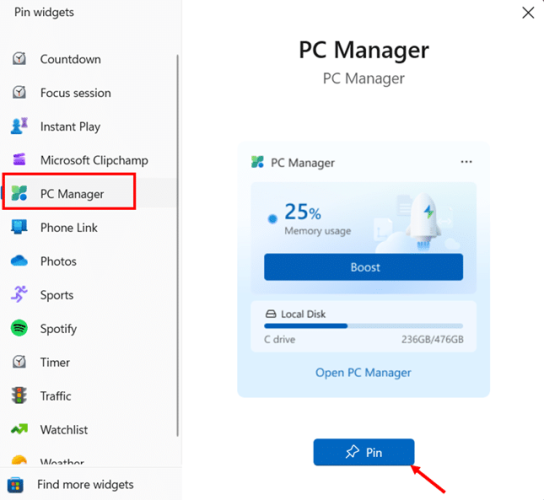544x500 pixels.
Task: Click the 25% Memory usage readout
Action: point(317,219)
